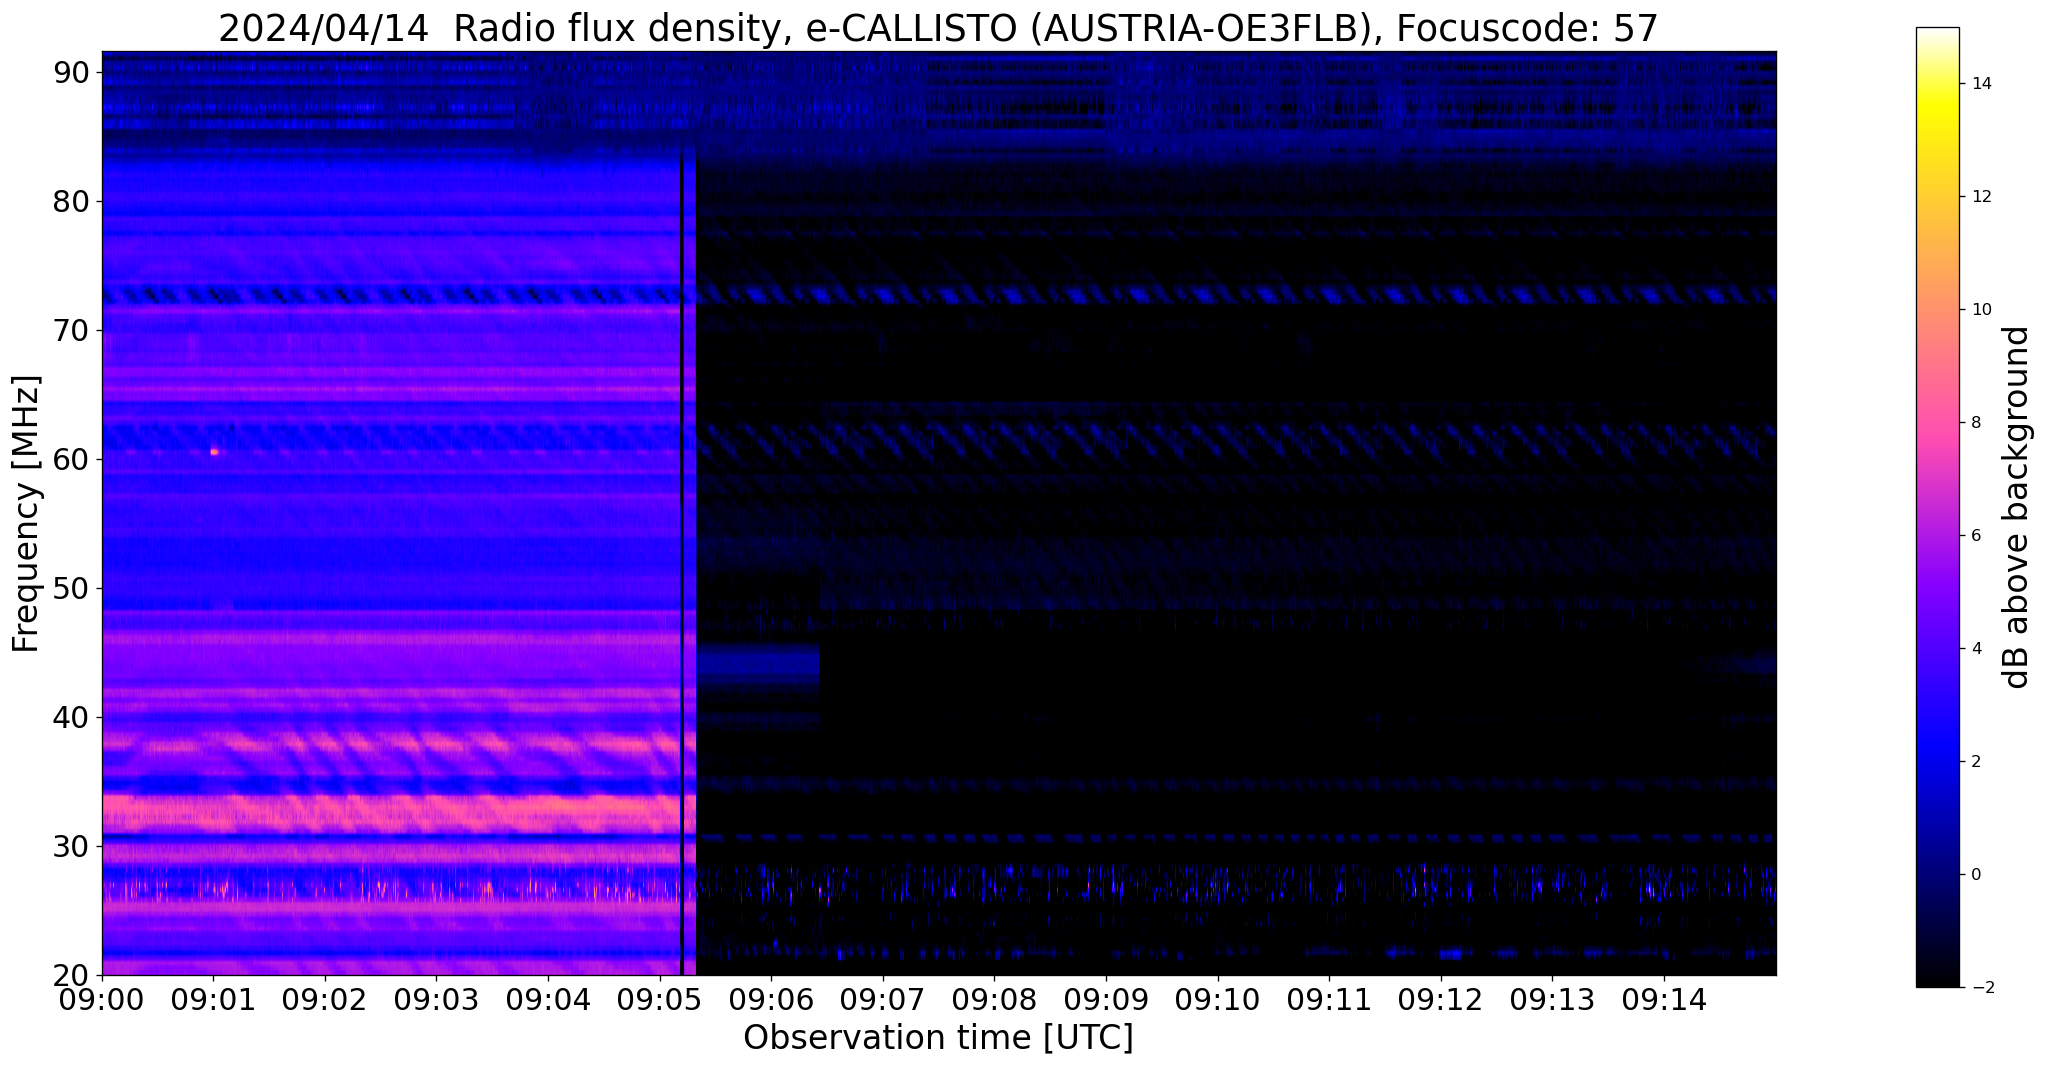Click the 40 tick on the frequency axis
This screenshot has height=1067, width=2047.
coord(71,718)
